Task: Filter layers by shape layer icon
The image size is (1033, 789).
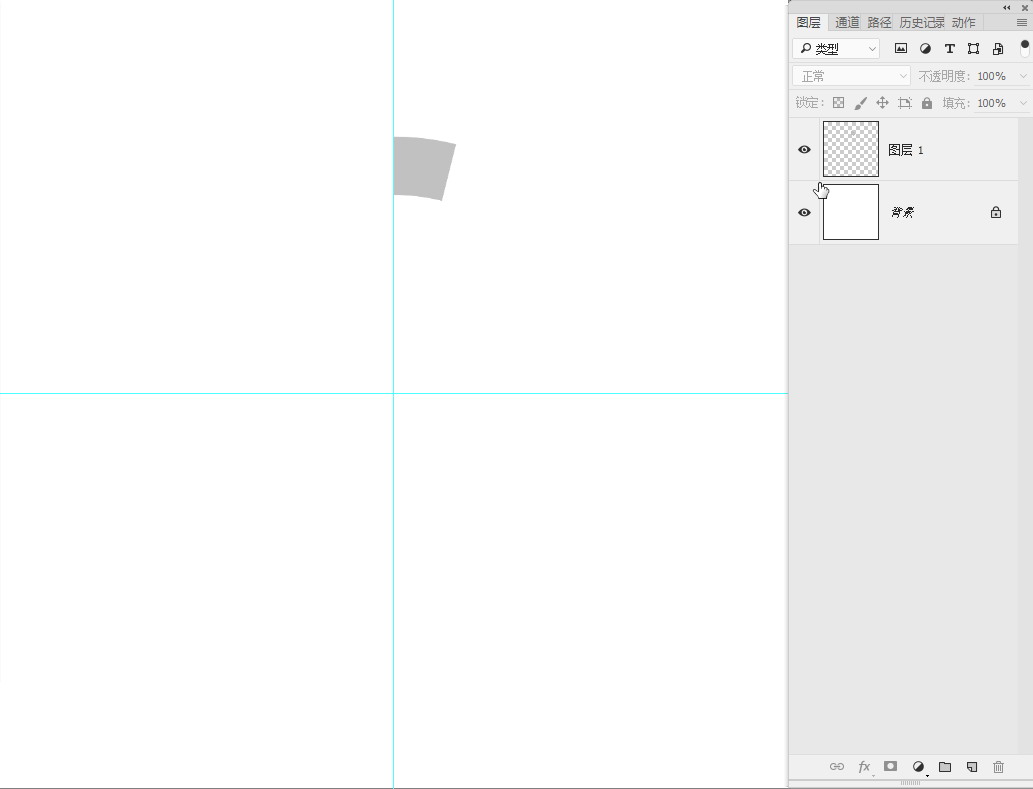Action: (973, 48)
